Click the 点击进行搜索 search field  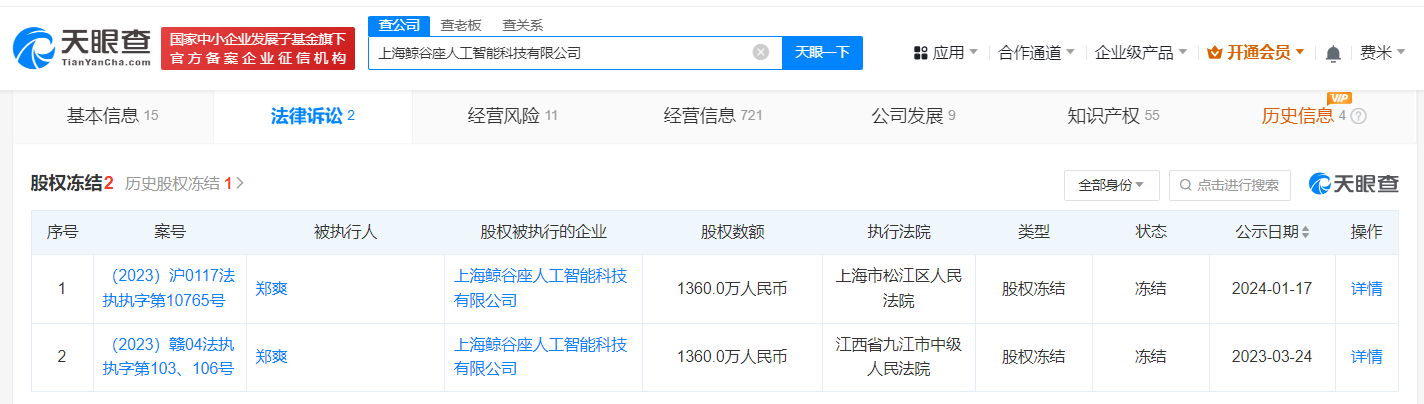click(x=1230, y=185)
